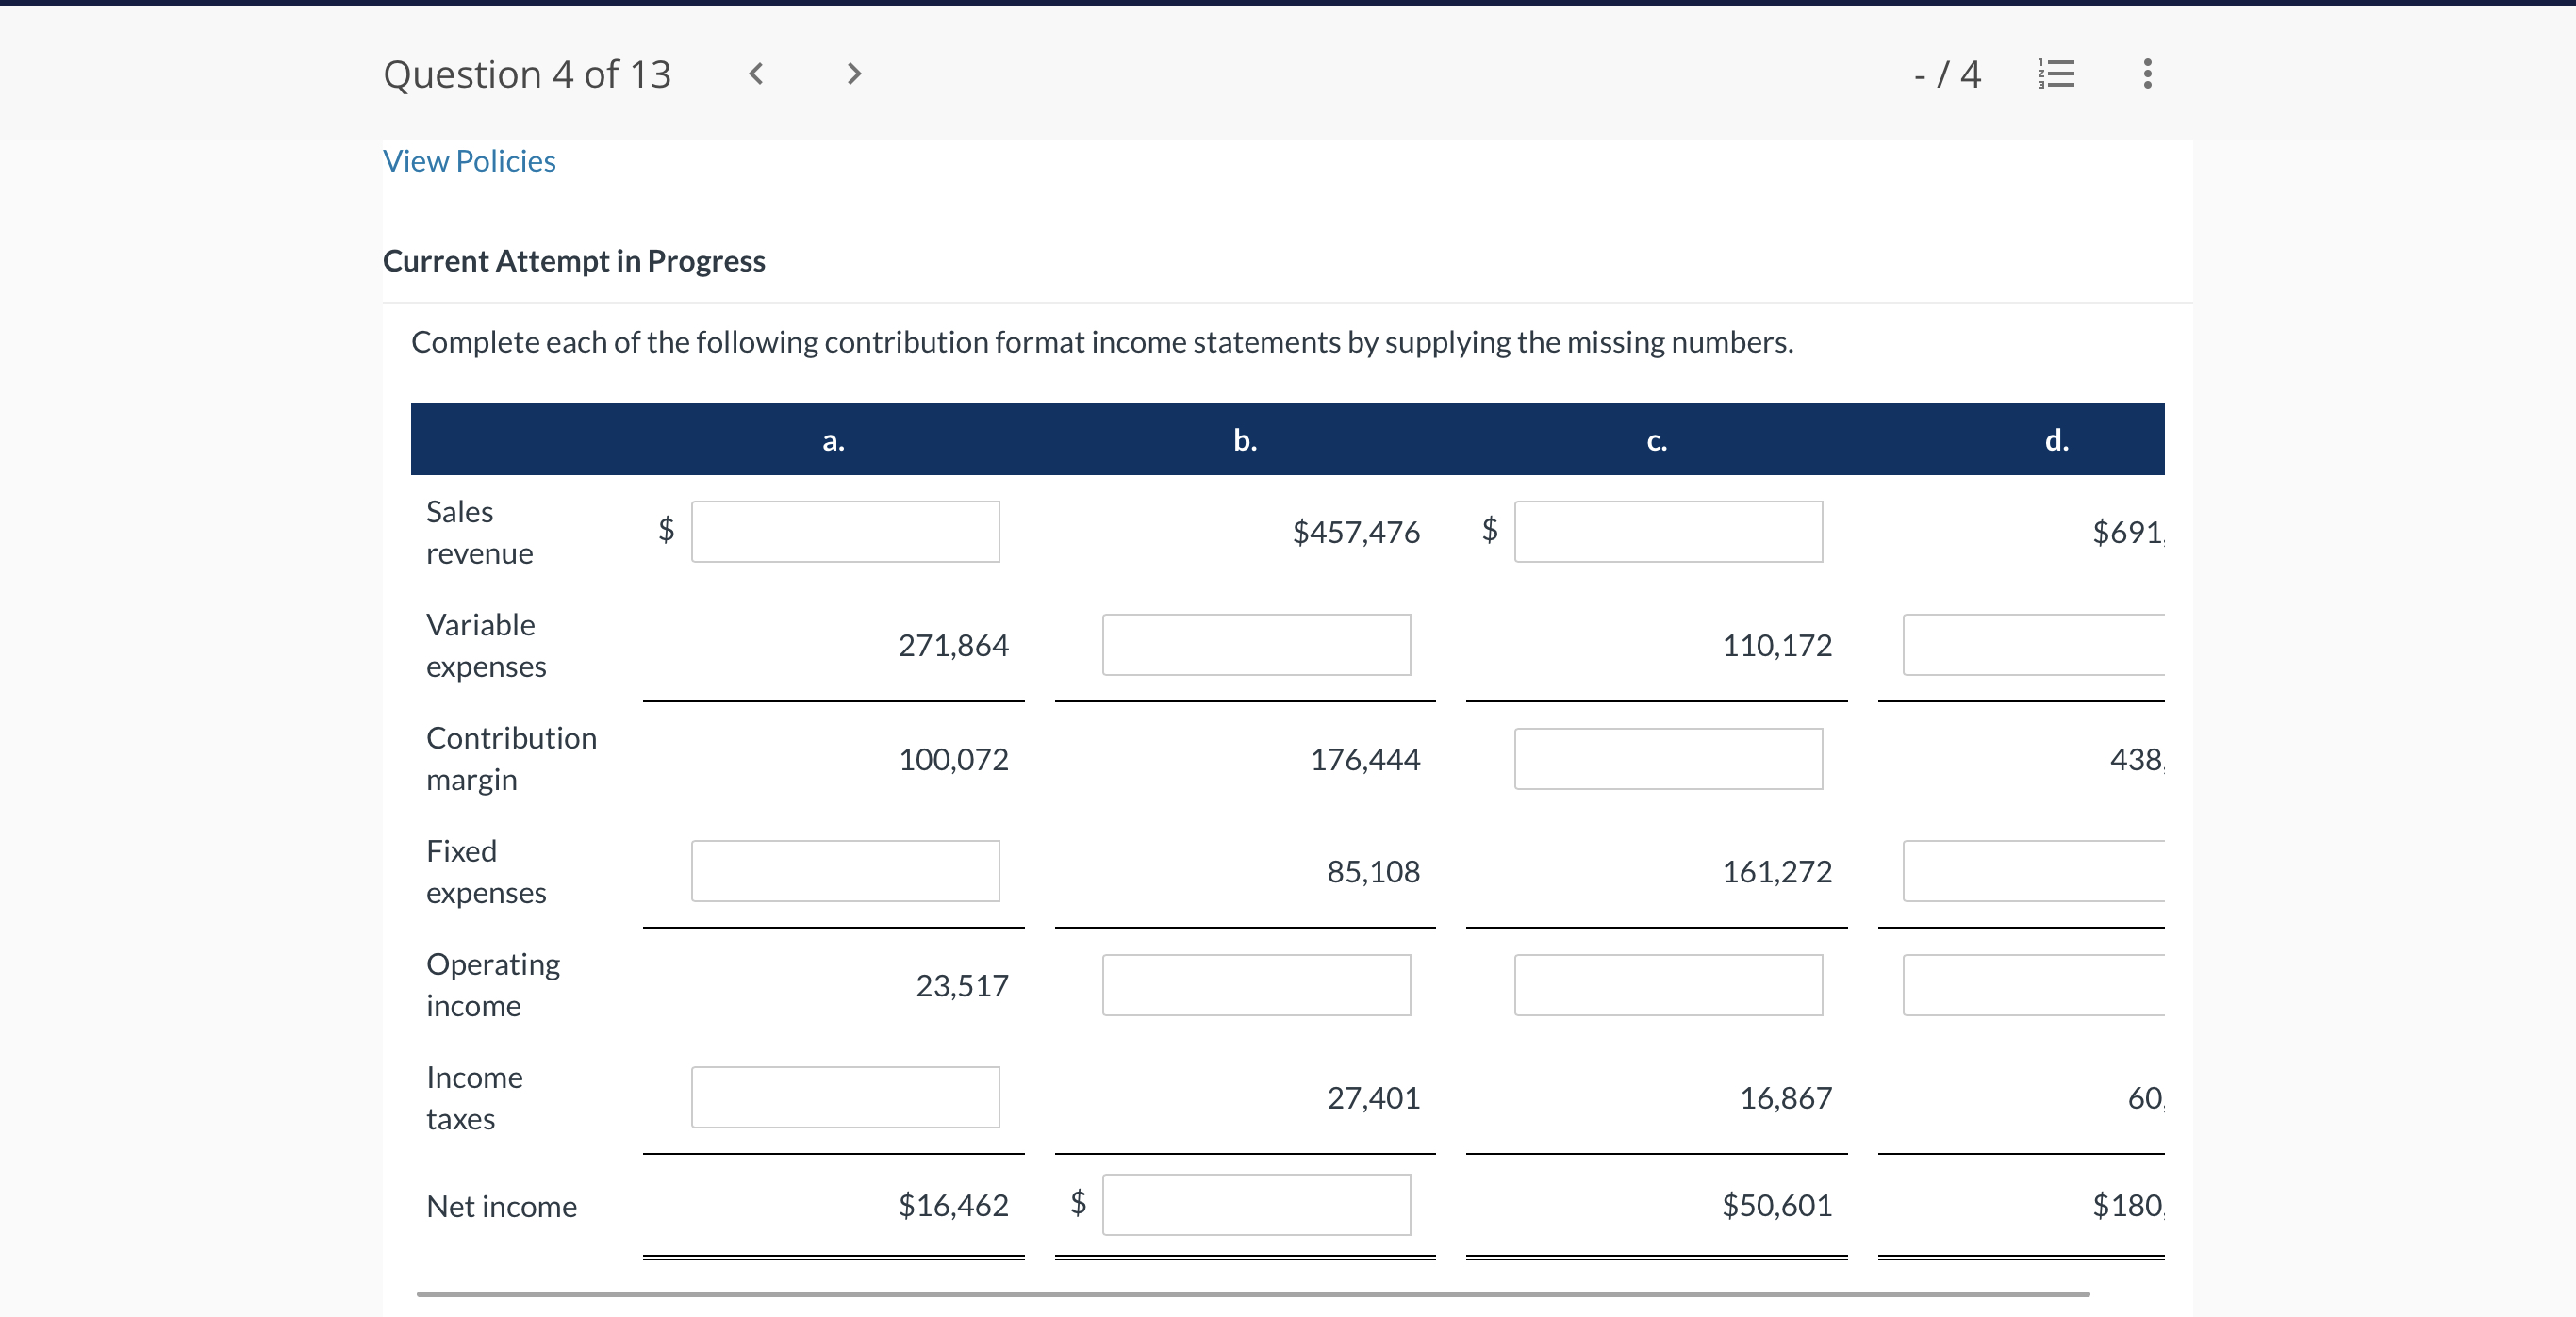
Task: Click Operating income input for column b
Action: click(1256, 985)
